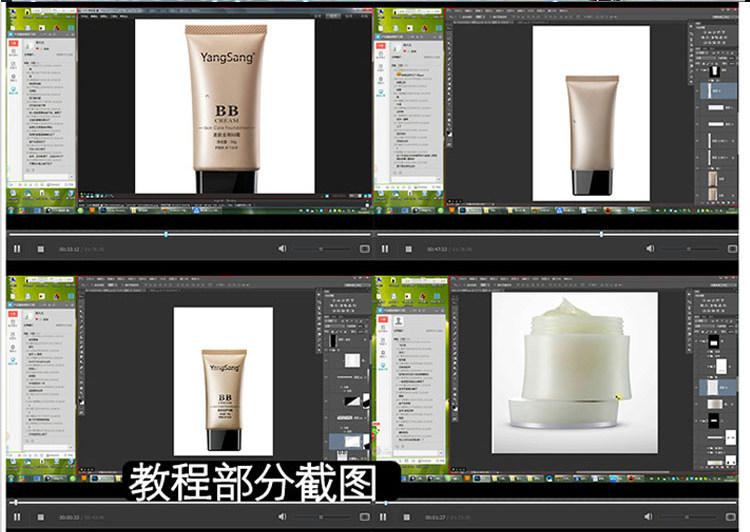Pause the video showing the large YangSang tube
Image resolution: width=750 pixels, height=532 pixels.
coord(17,249)
